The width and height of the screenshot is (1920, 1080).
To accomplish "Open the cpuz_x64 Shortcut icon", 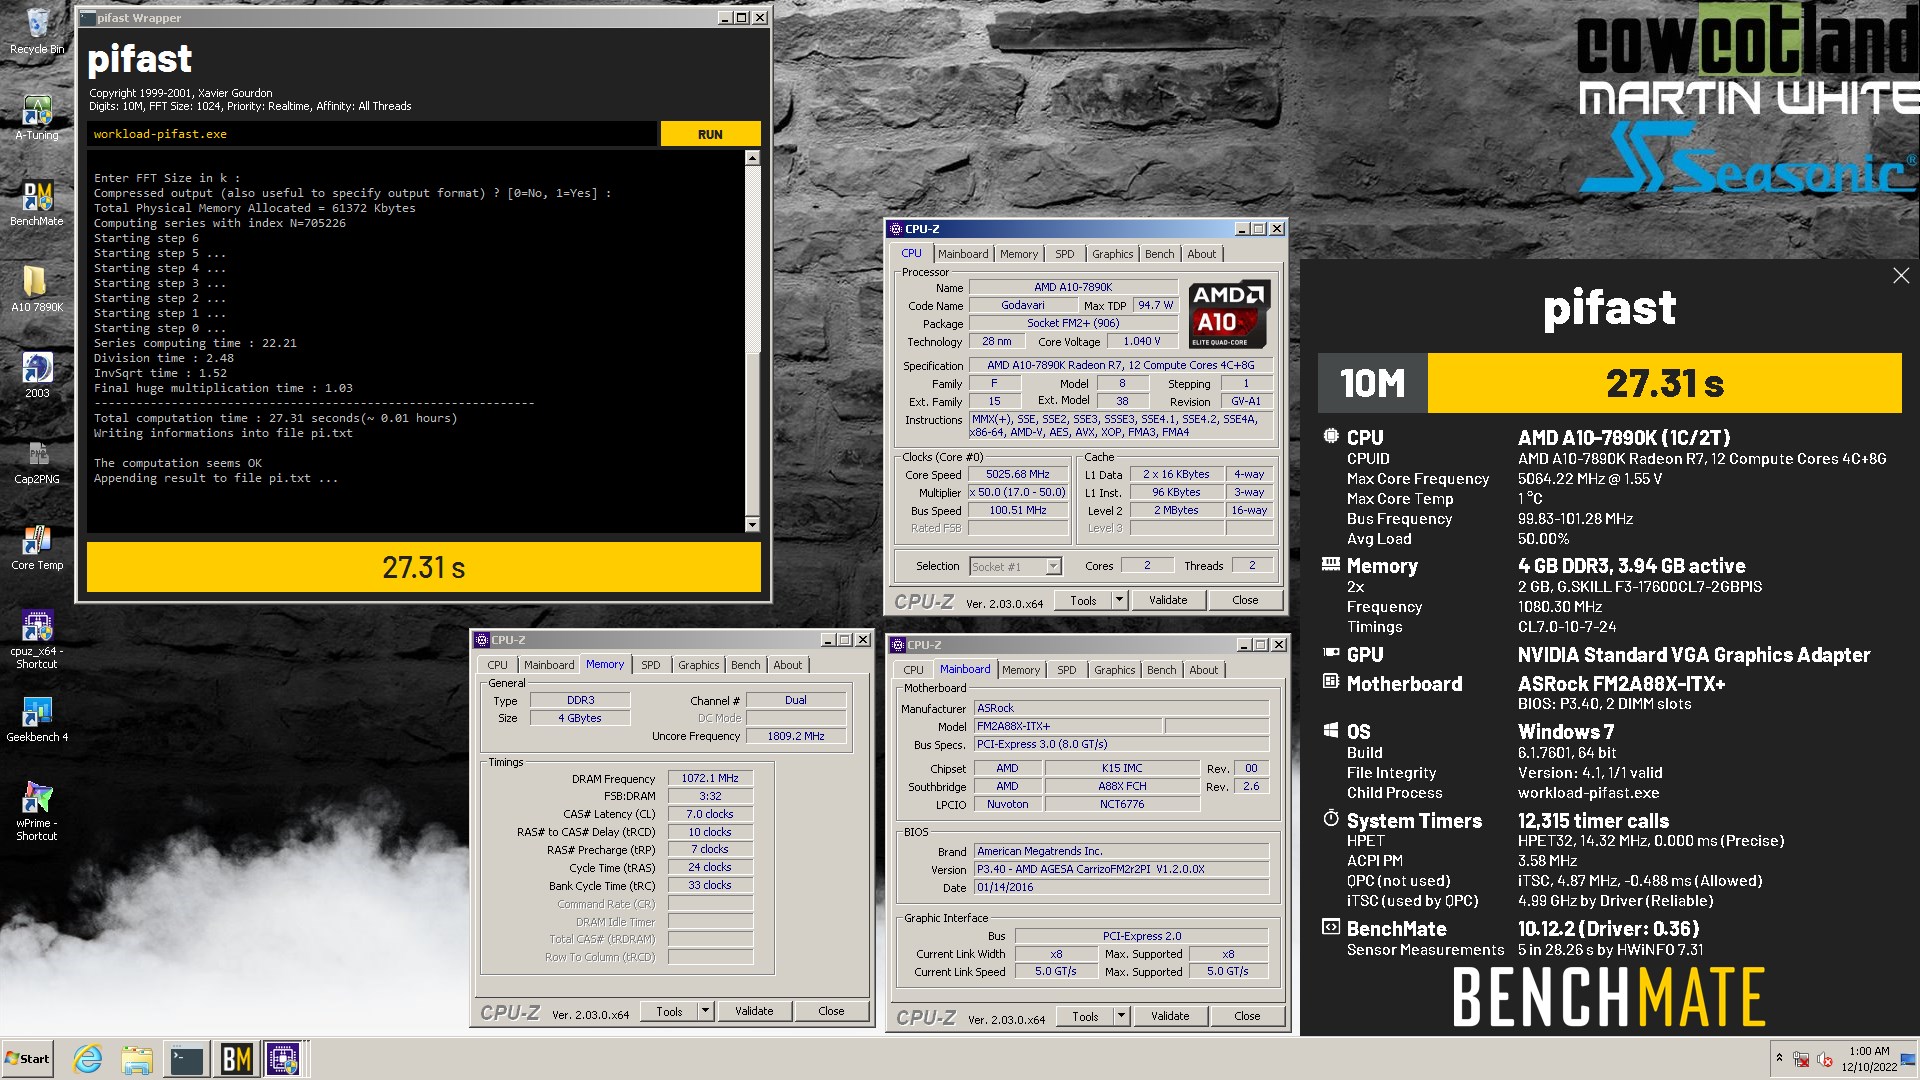I will click(x=37, y=640).
